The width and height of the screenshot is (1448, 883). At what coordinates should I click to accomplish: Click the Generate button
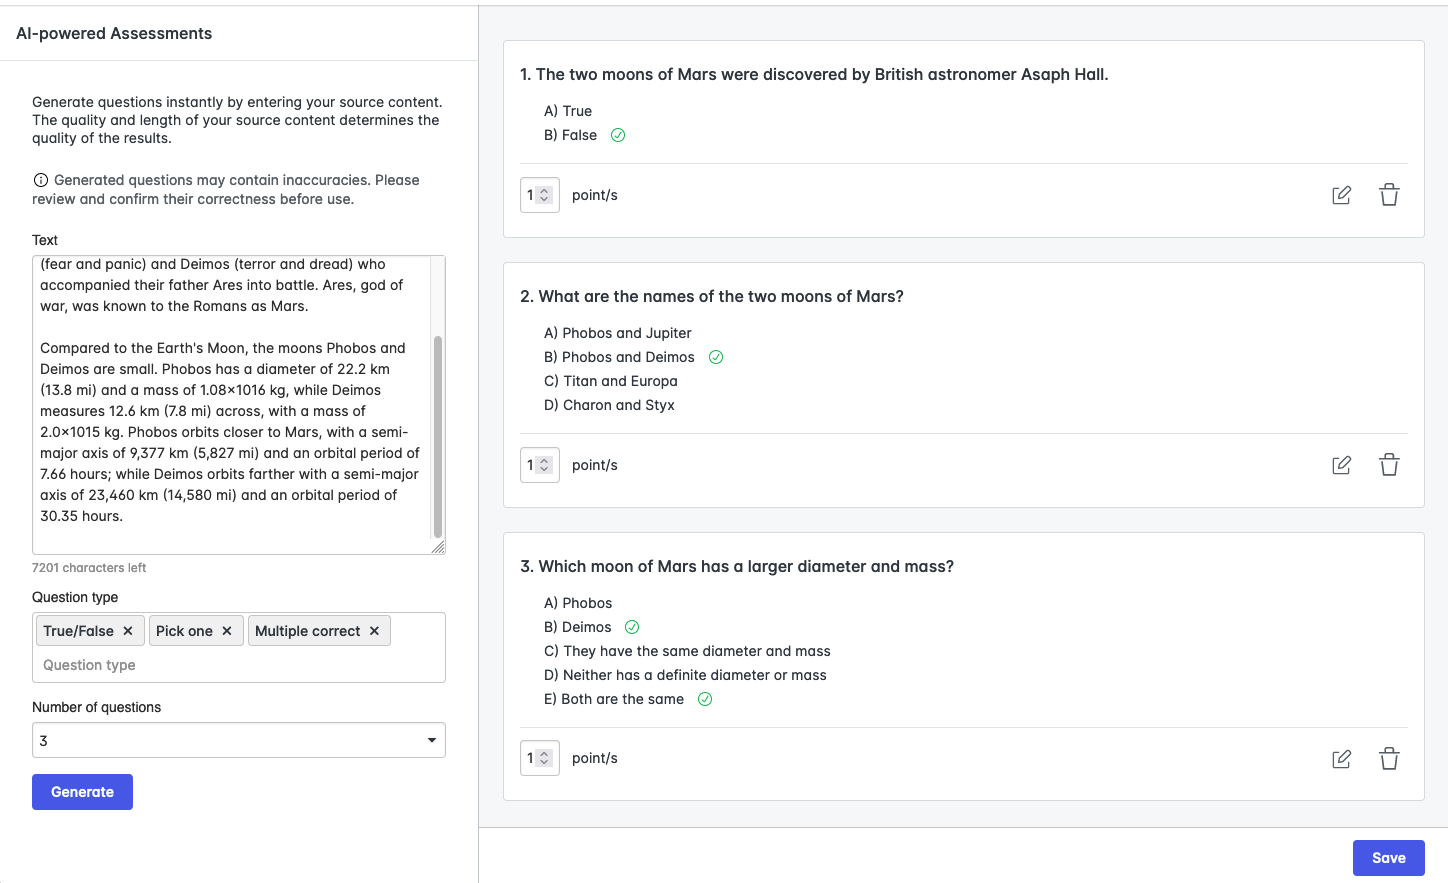[82, 792]
